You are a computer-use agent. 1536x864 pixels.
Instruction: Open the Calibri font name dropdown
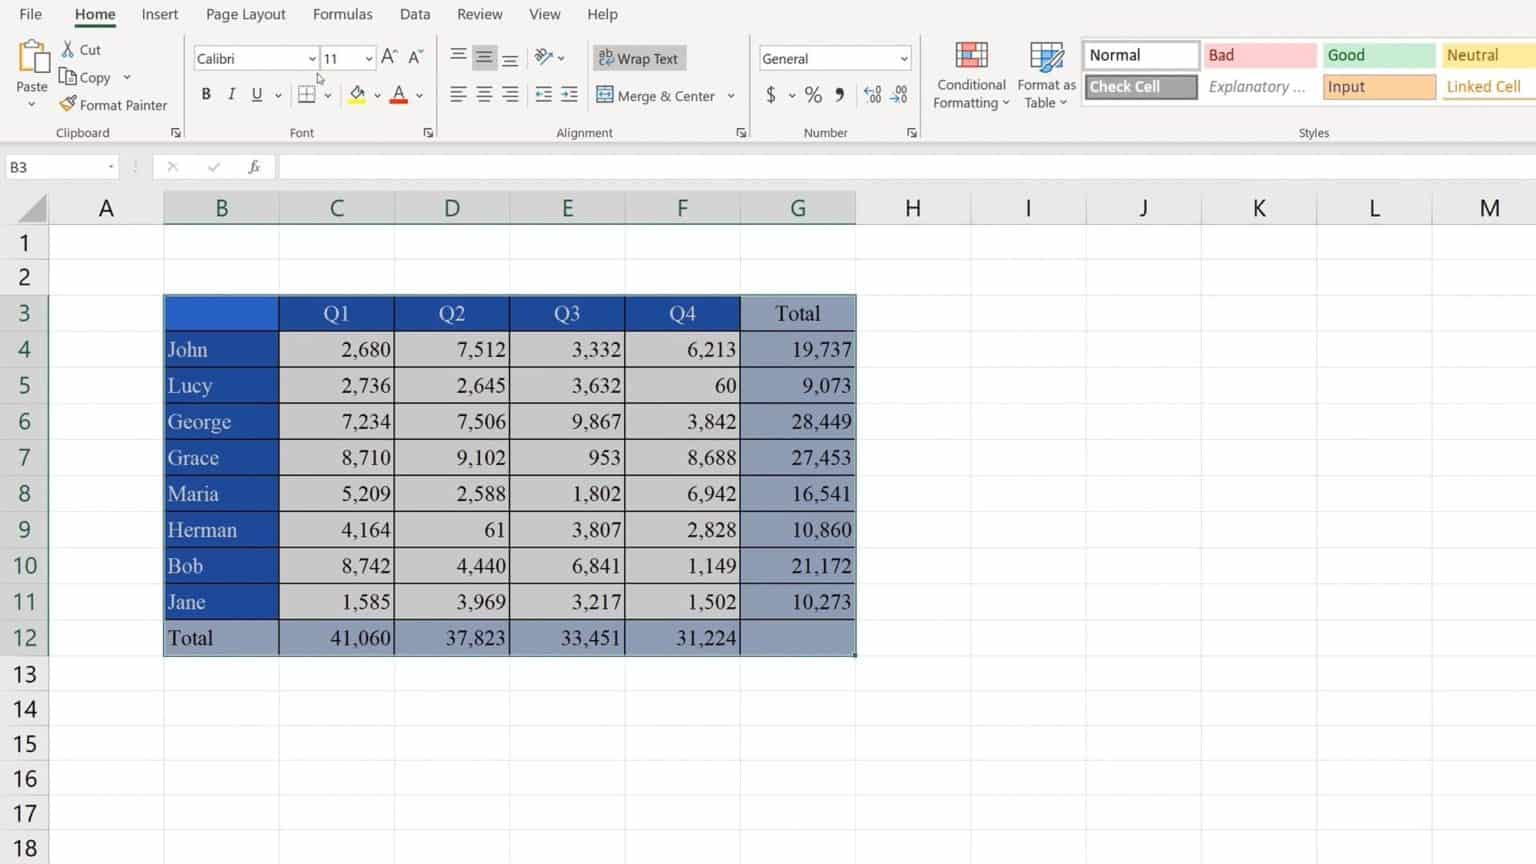pos(311,59)
